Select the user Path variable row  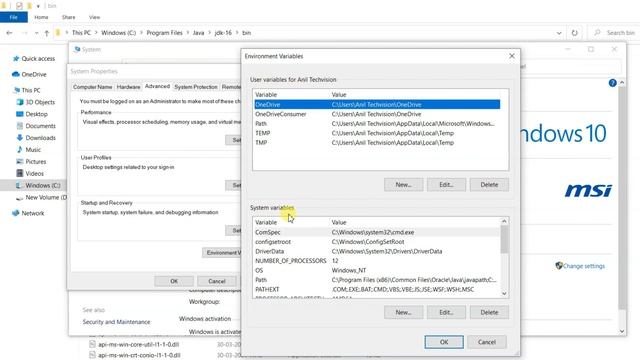coord(377,123)
